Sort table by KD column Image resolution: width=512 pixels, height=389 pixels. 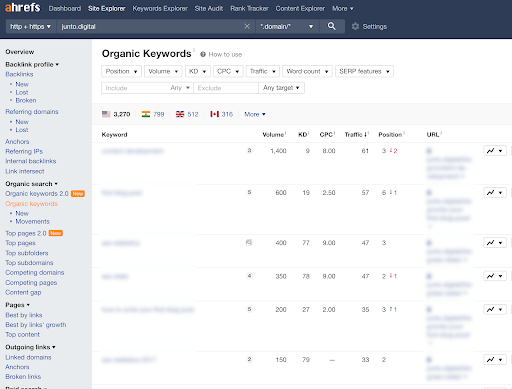click(x=303, y=135)
